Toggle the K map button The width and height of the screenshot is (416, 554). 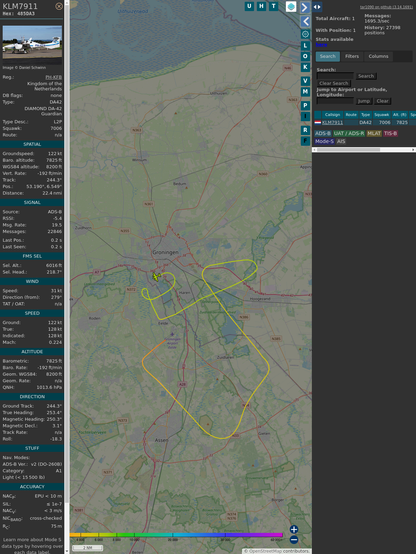click(305, 67)
